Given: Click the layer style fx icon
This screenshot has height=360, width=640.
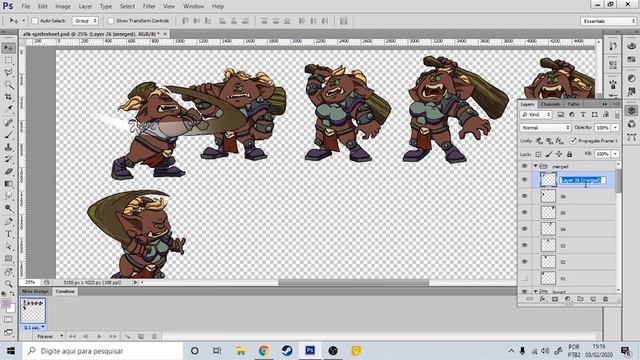Looking at the screenshot, I should click(x=542, y=299).
